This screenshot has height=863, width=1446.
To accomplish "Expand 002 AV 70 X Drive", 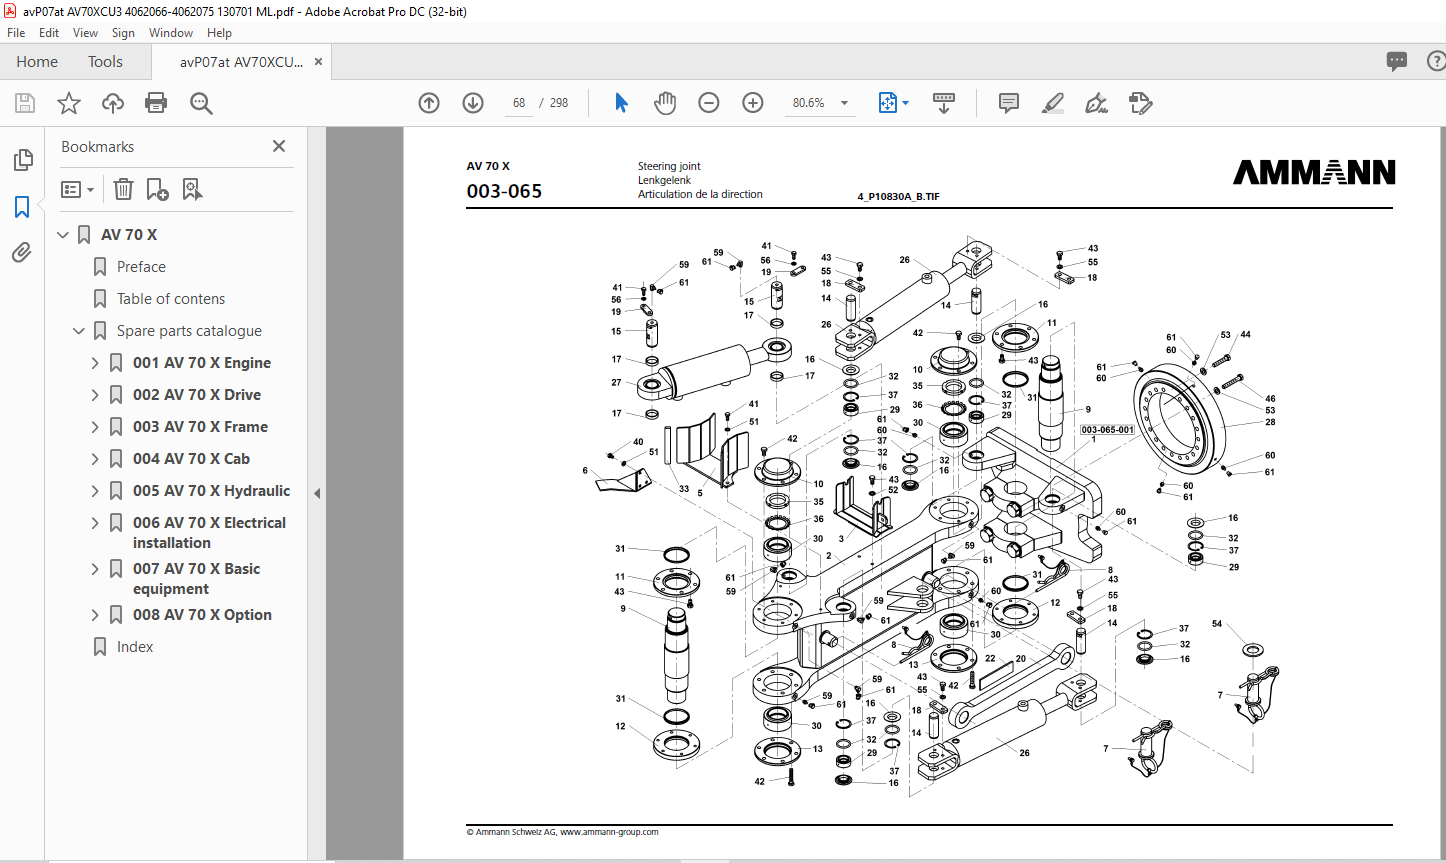I will [95, 395].
